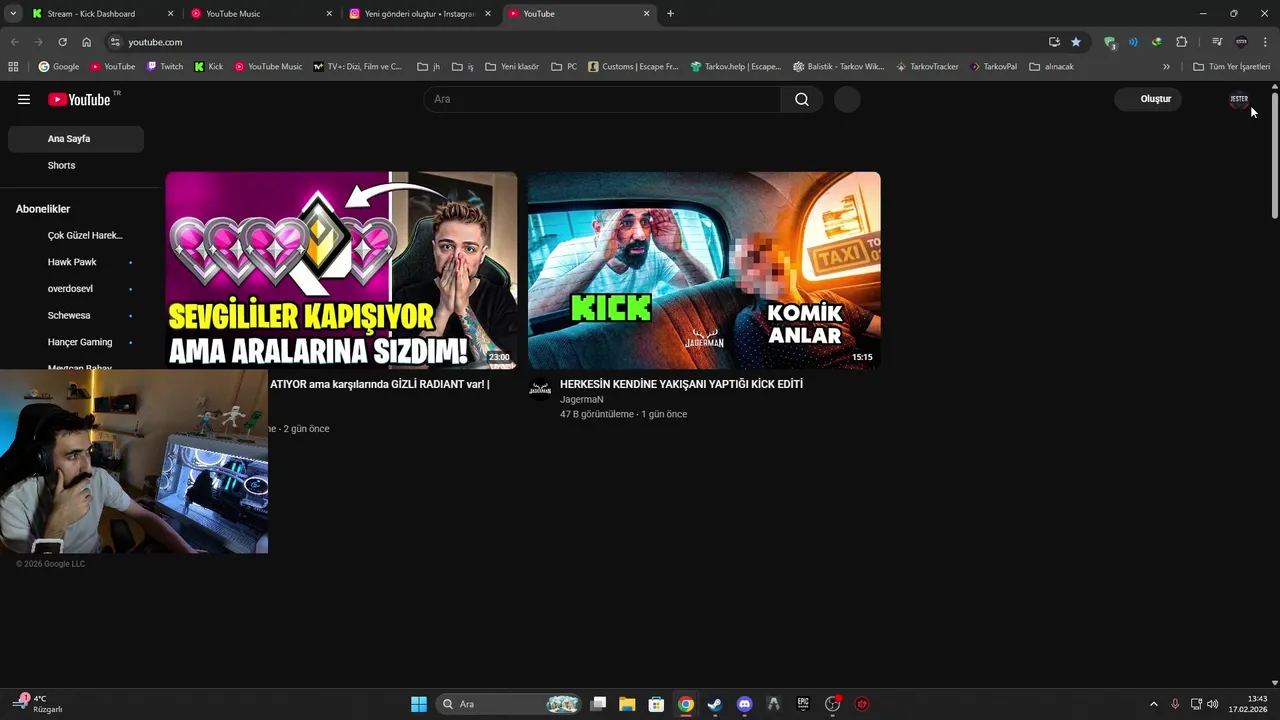This screenshot has width=1280, height=720.
Task: Close the Stream - Kick Dashboard tab
Action: (x=170, y=14)
